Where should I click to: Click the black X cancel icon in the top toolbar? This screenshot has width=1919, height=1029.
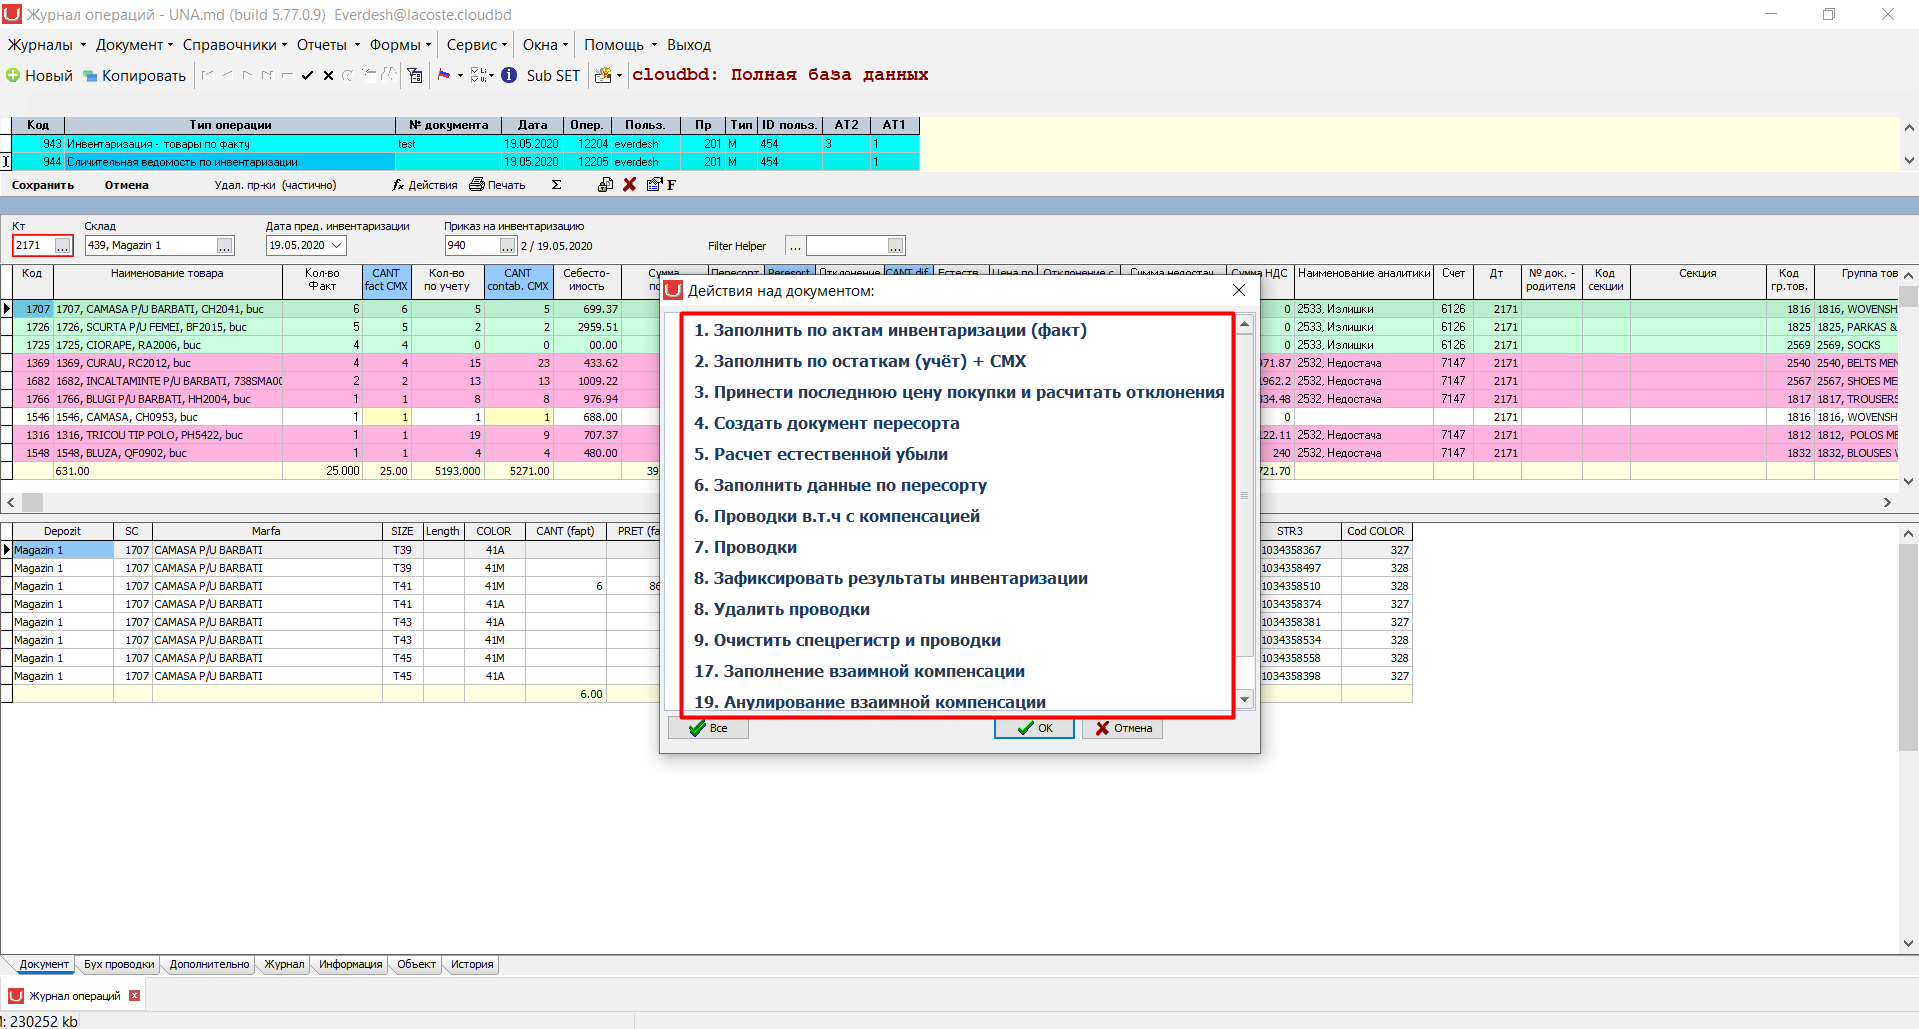pos(328,75)
